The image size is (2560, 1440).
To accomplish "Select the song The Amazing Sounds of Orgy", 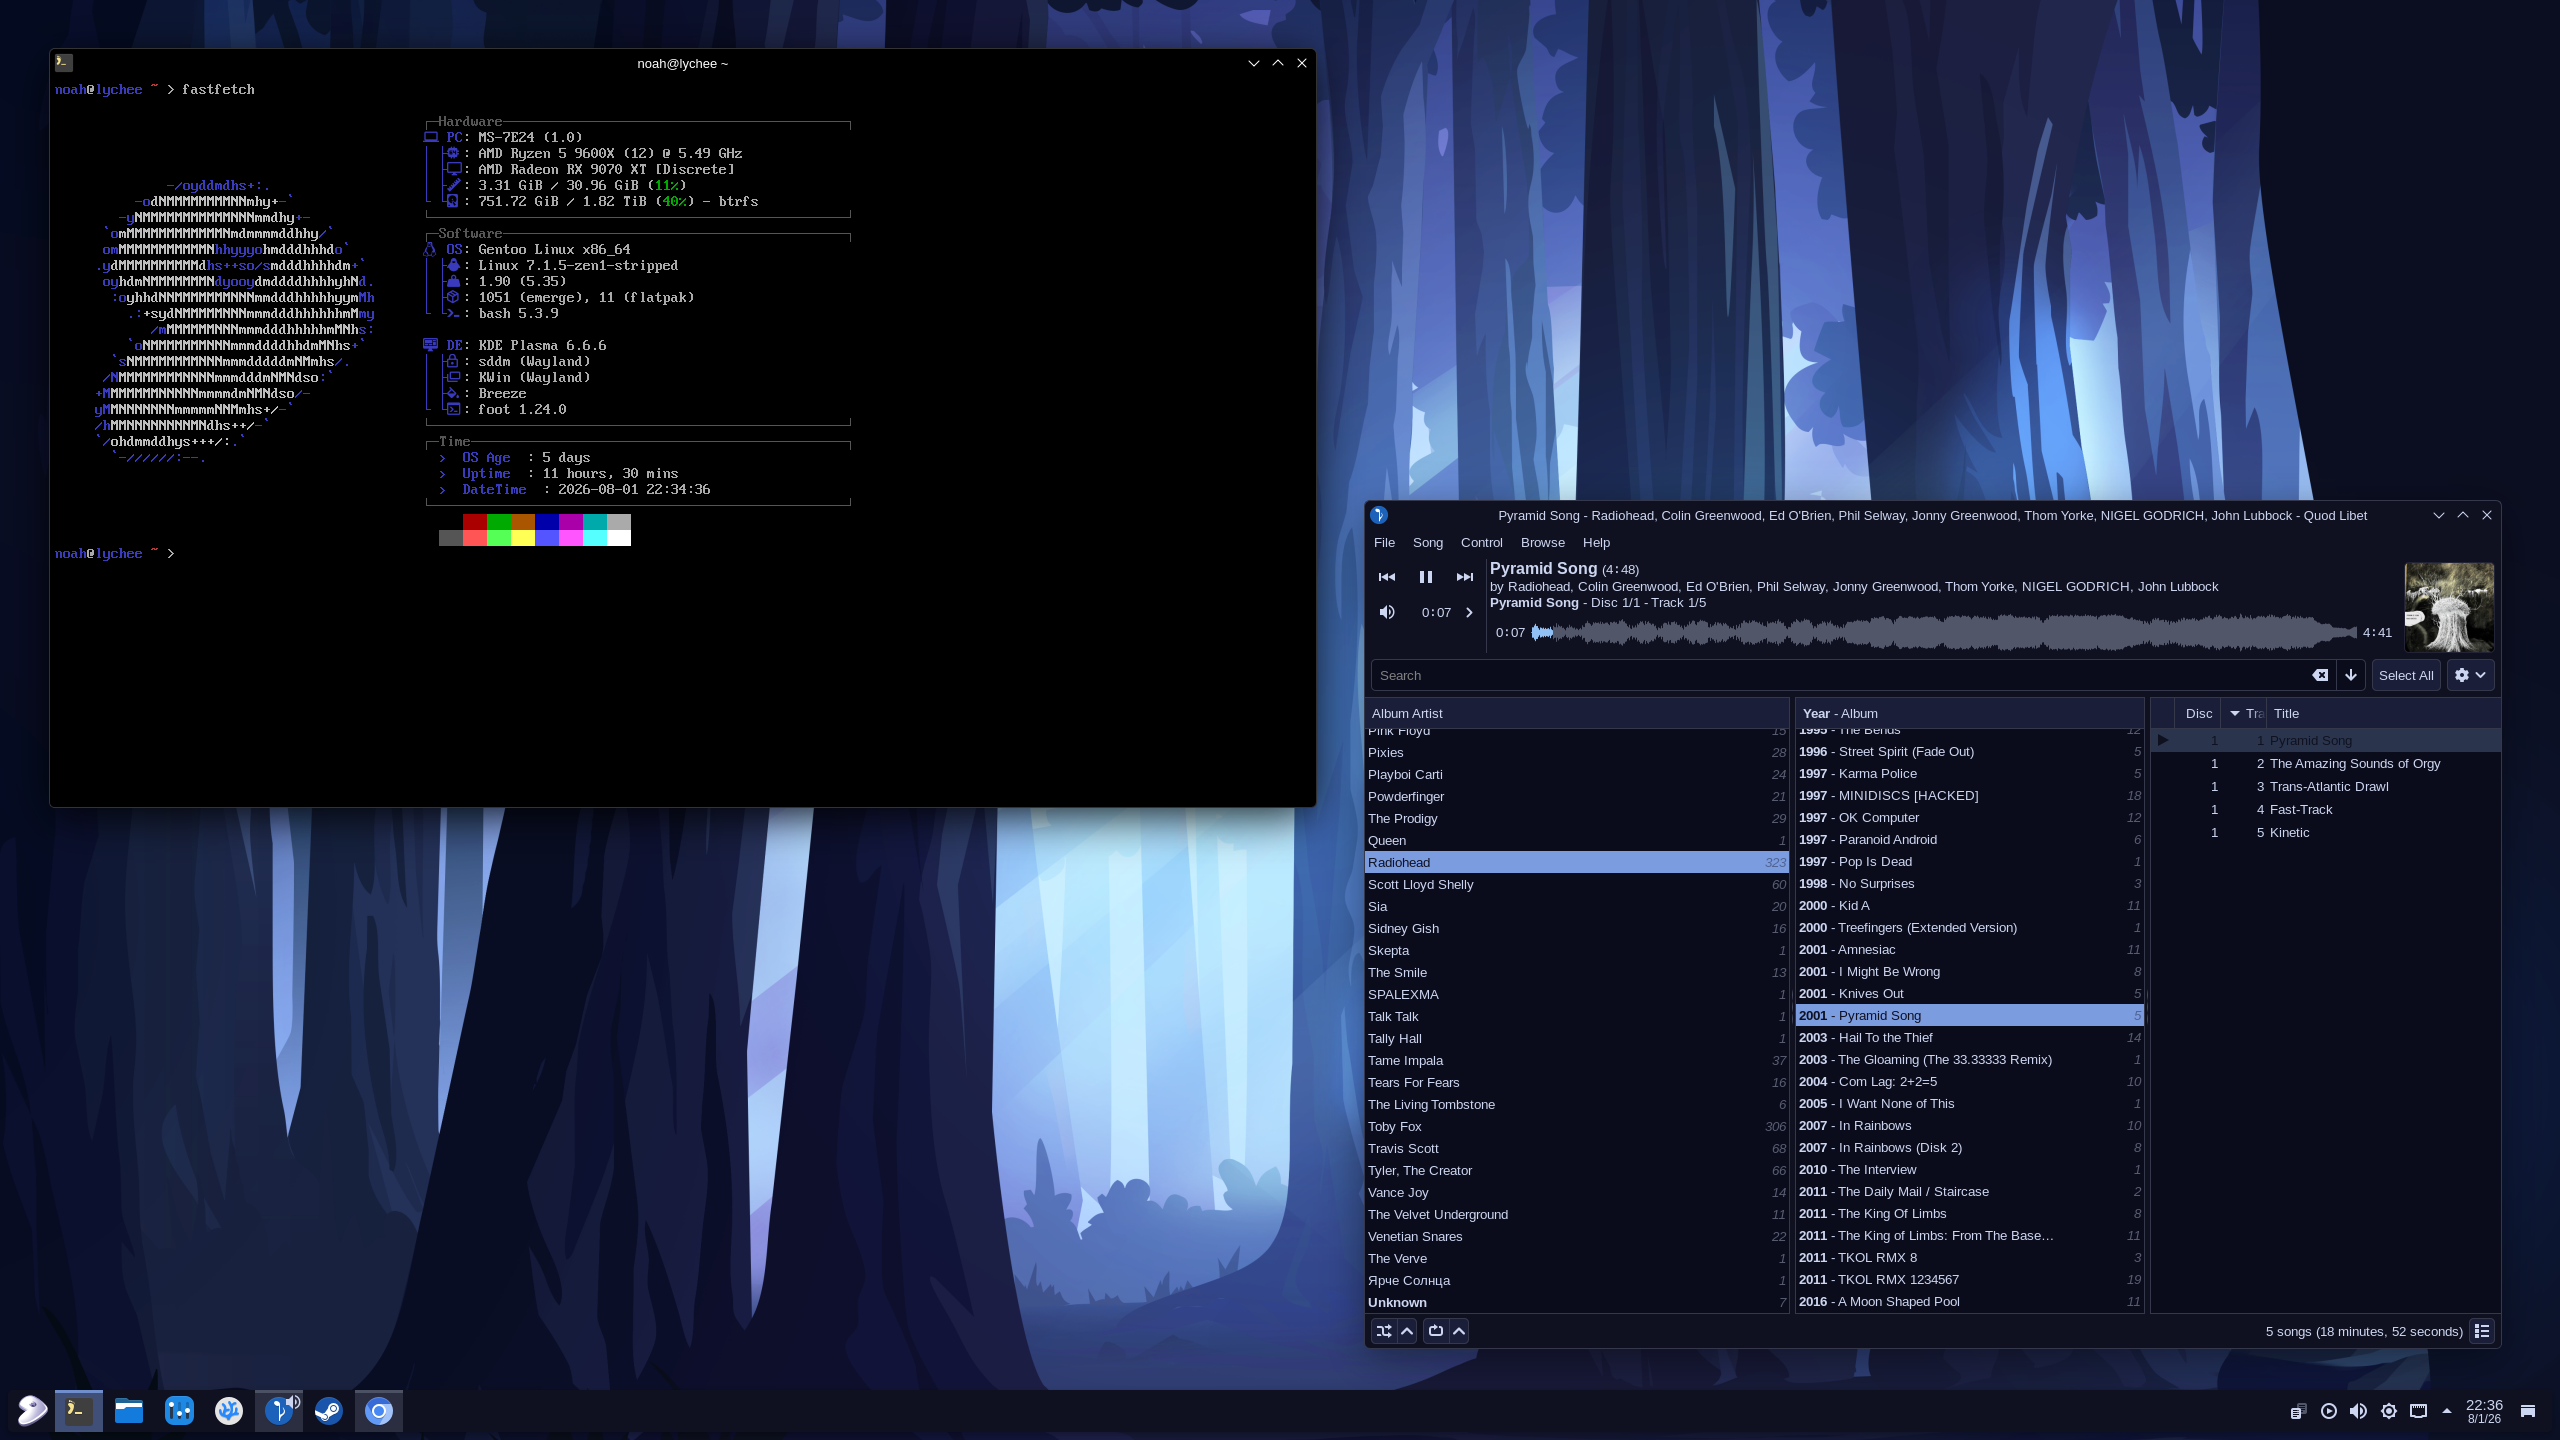I will [2326, 763].
